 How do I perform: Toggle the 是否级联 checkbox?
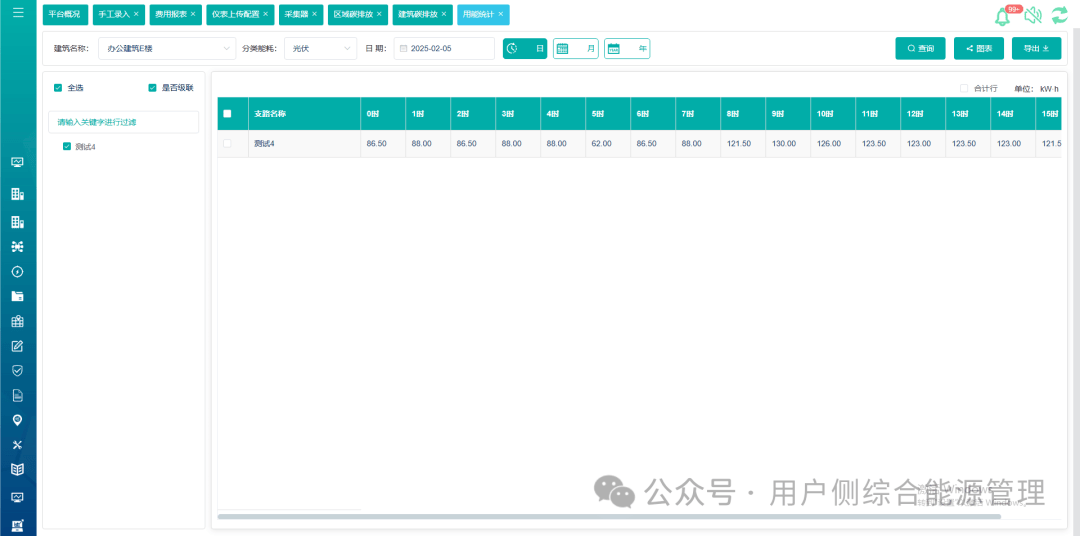click(152, 87)
